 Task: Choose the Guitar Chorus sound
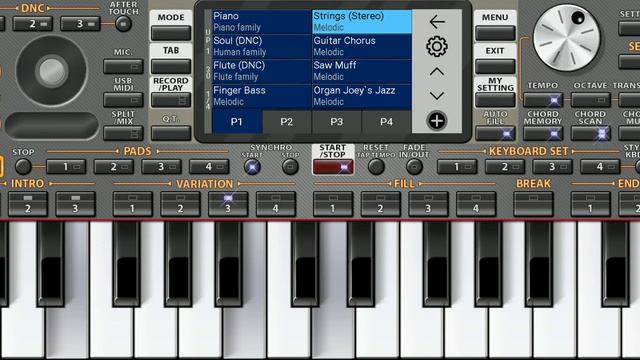362,46
